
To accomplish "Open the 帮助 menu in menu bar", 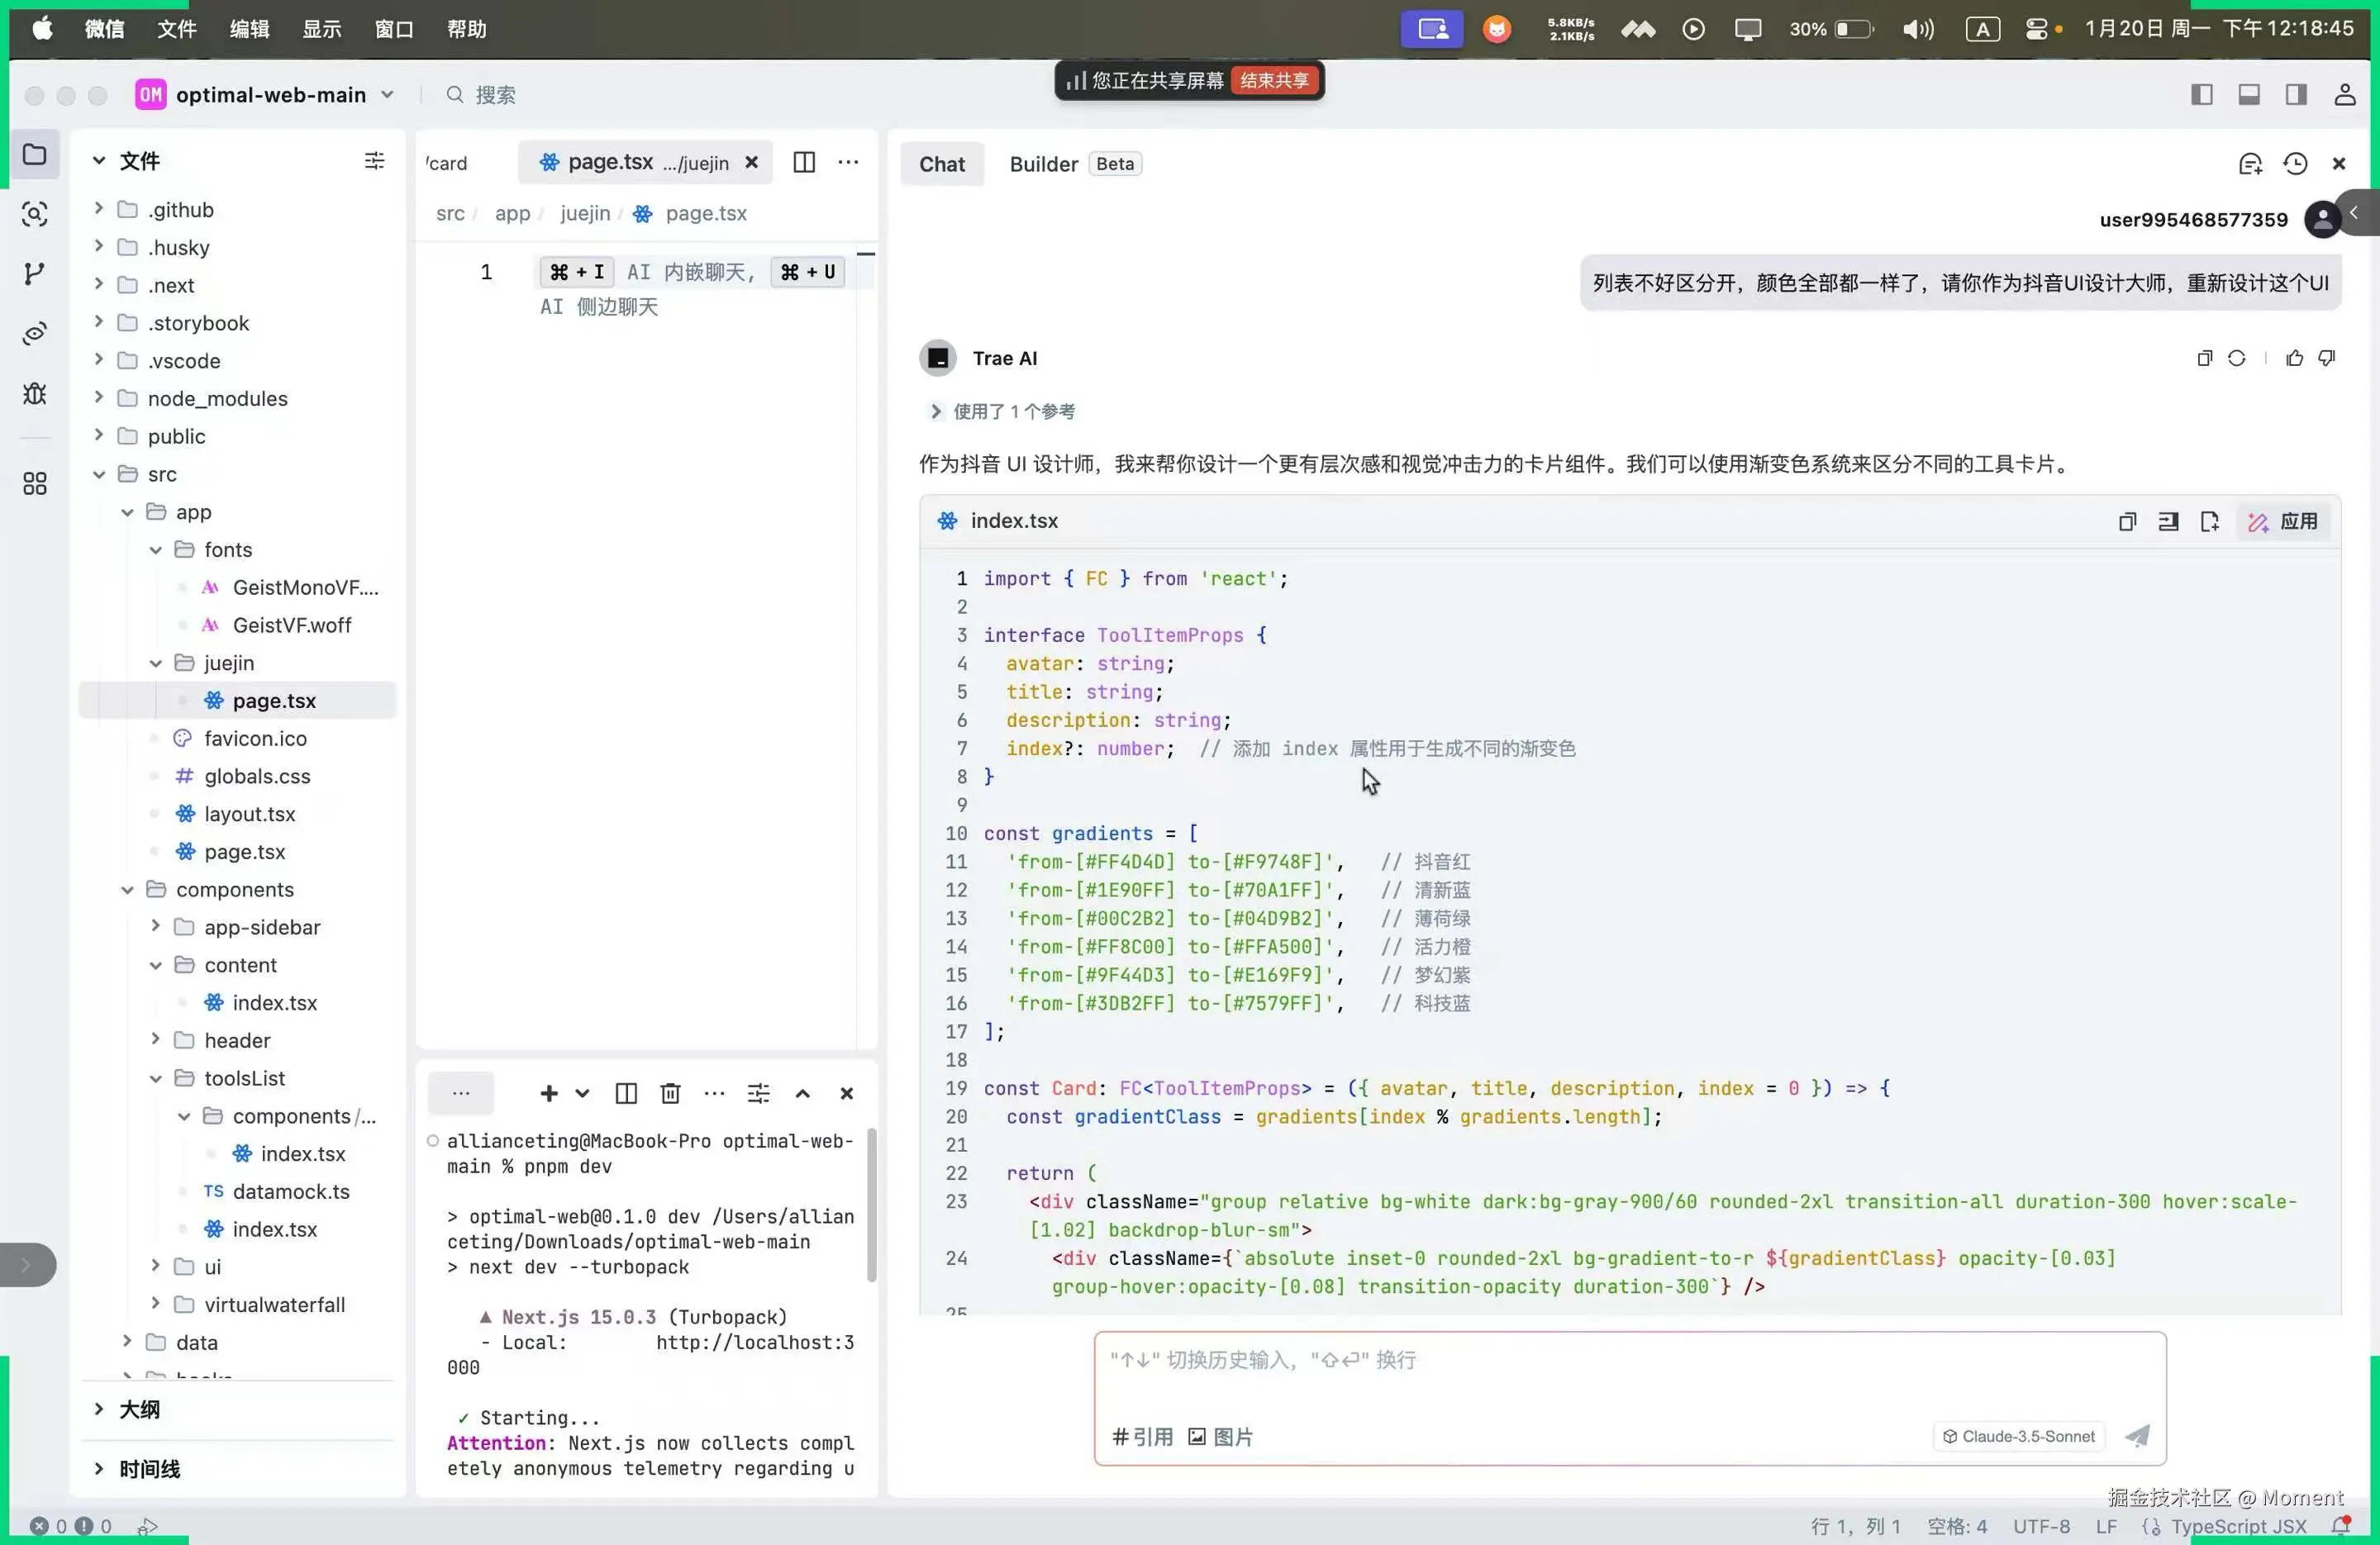I will point(467,29).
